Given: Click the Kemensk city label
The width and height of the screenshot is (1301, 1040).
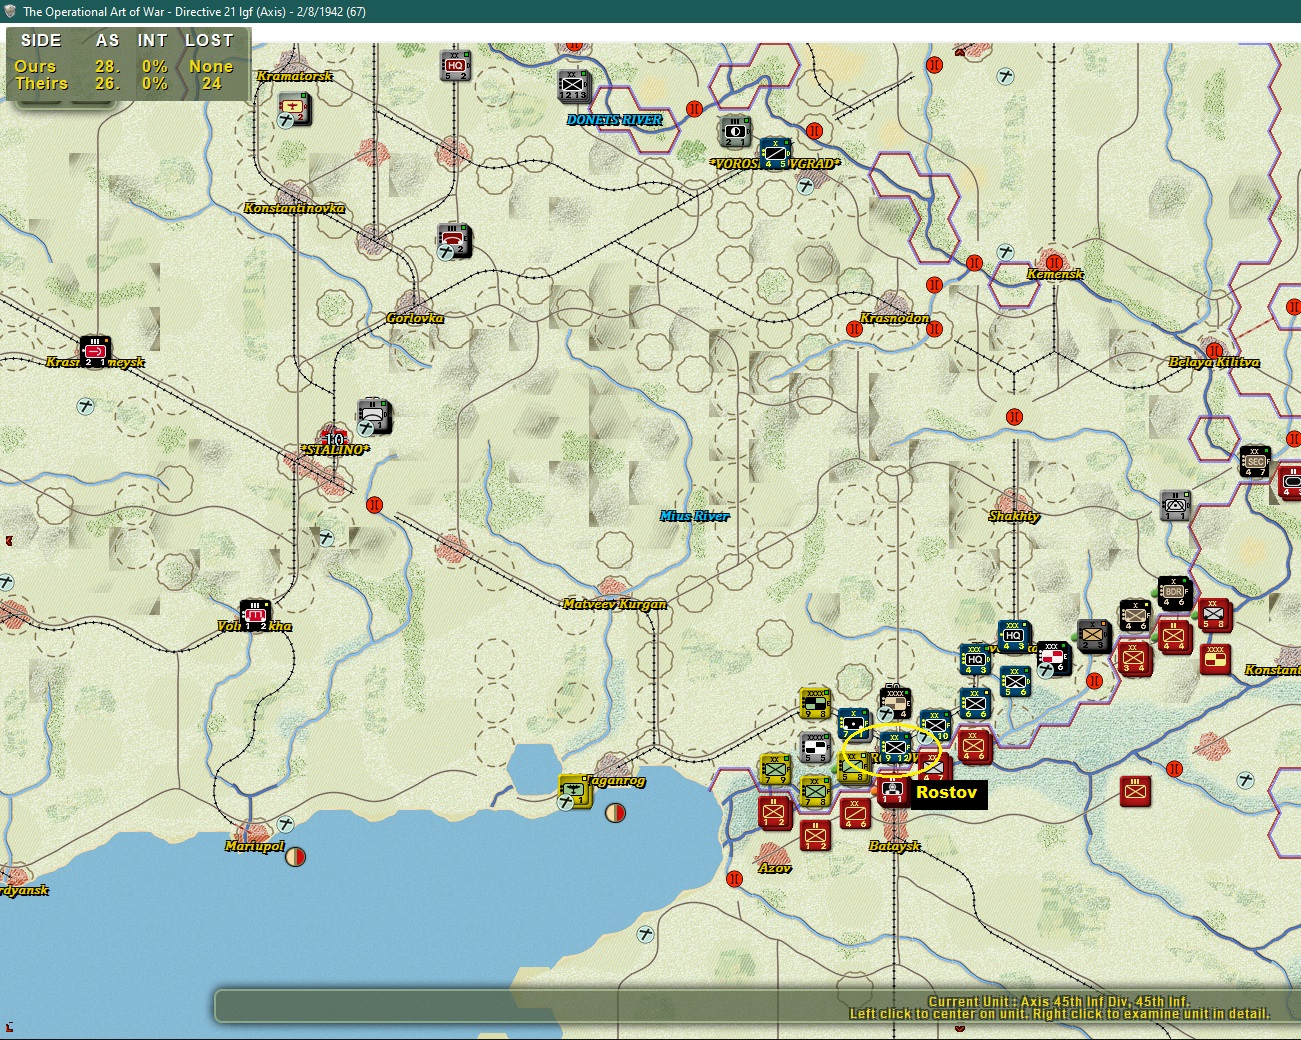Looking at the screenshot, I should click(1055, 274).
